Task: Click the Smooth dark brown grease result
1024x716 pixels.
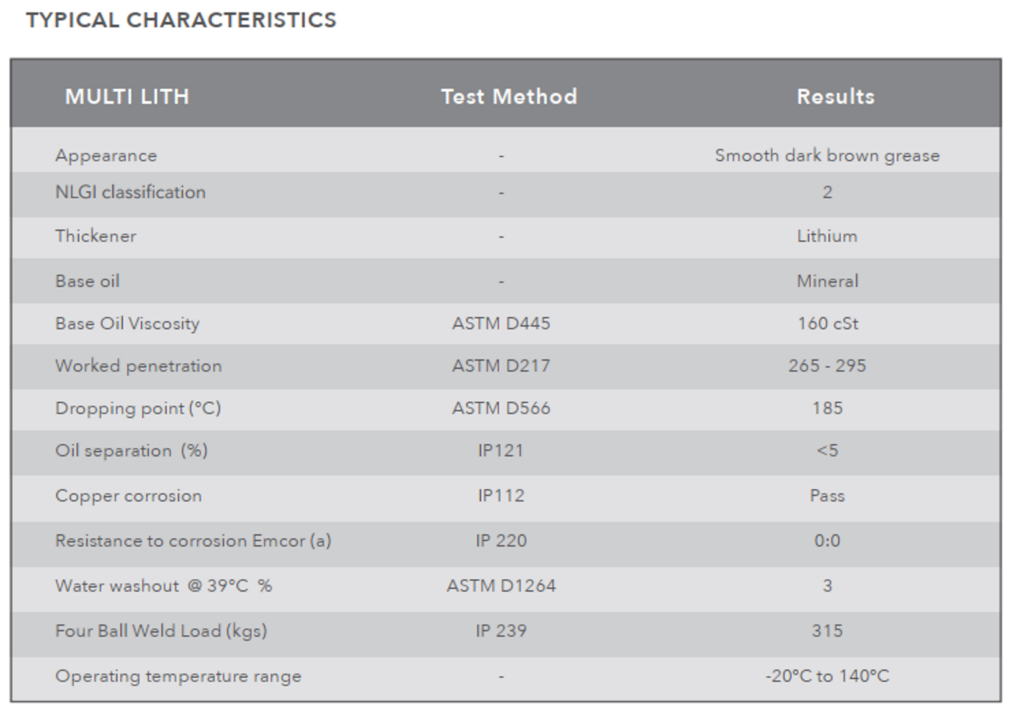Action: point(827,156)
